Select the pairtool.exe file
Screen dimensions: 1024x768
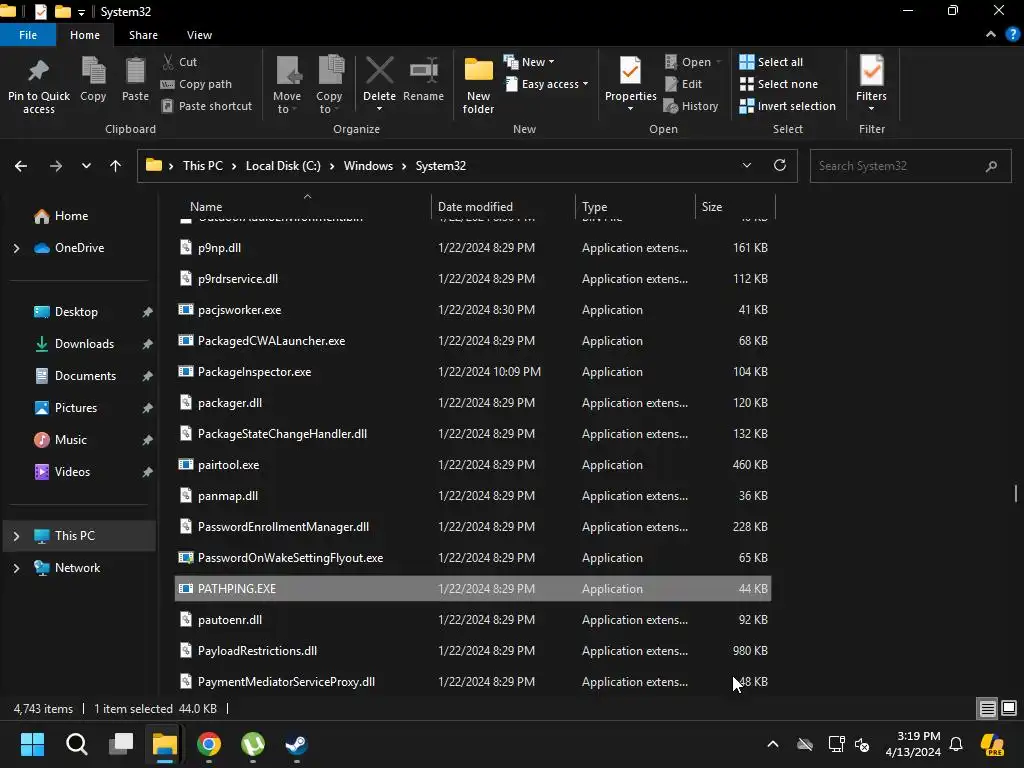473,465
